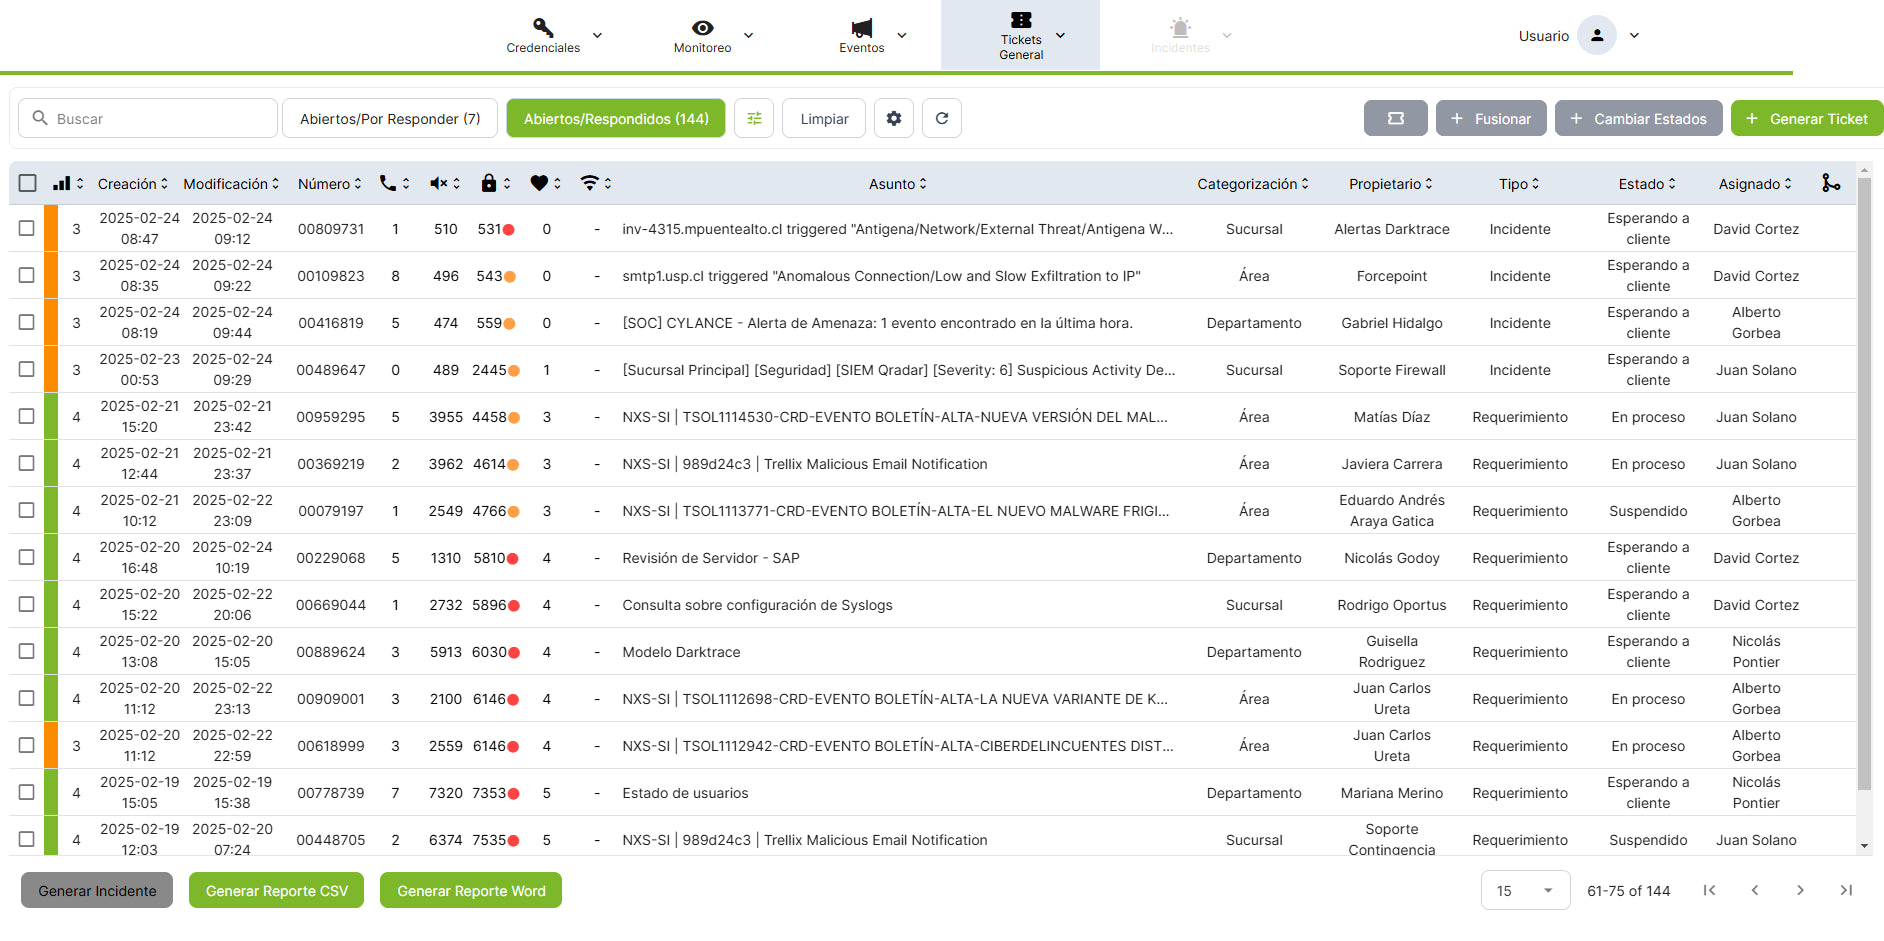
Task: Check the box for ticket 00809731
Action: (27, 228)
